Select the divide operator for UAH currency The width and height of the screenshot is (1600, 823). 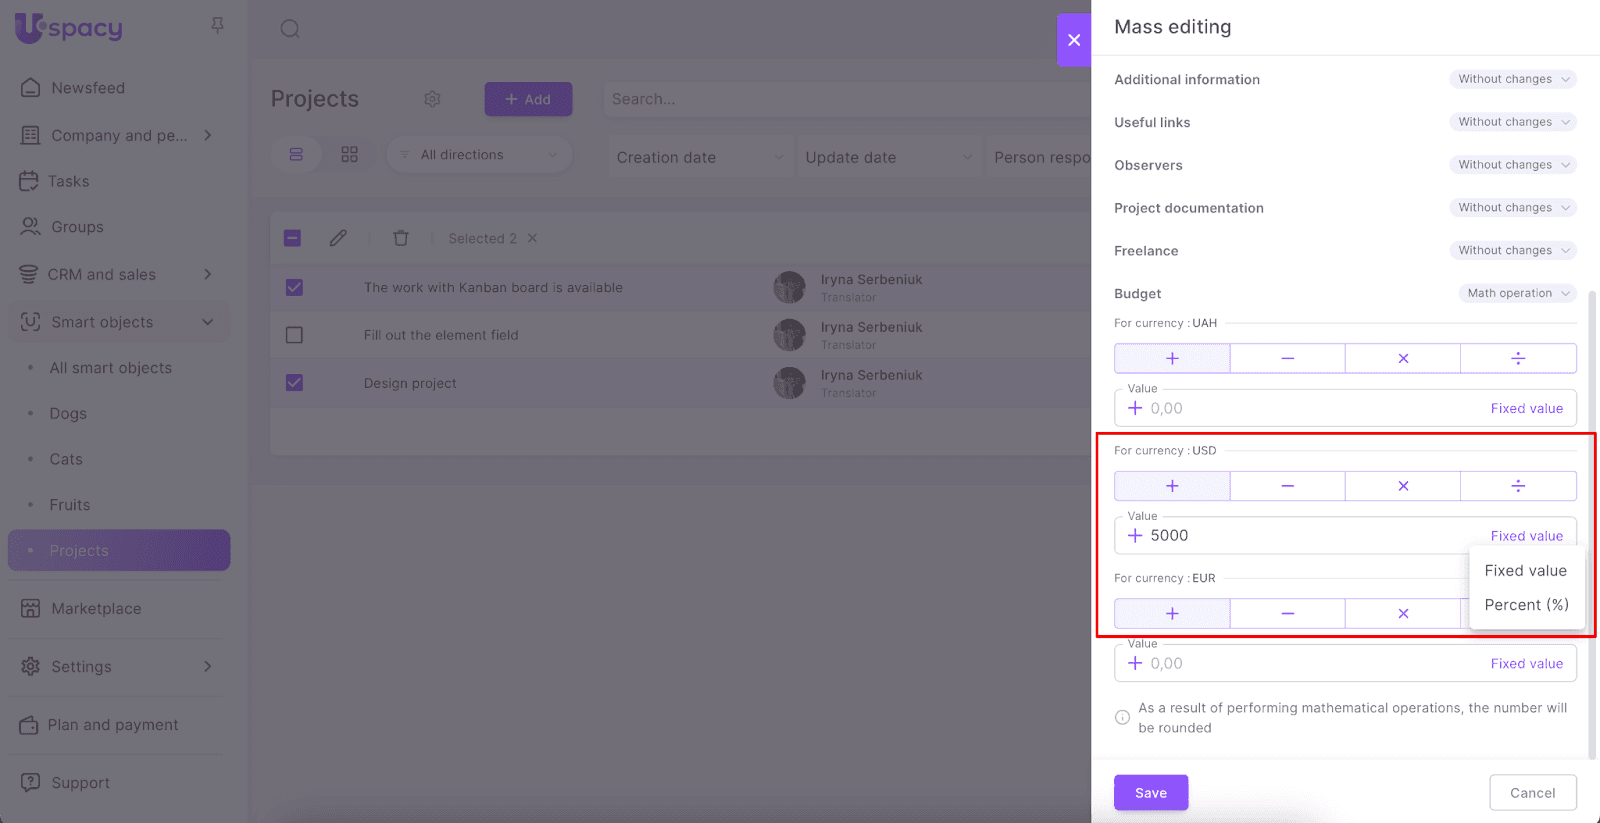click(1517, 358)
